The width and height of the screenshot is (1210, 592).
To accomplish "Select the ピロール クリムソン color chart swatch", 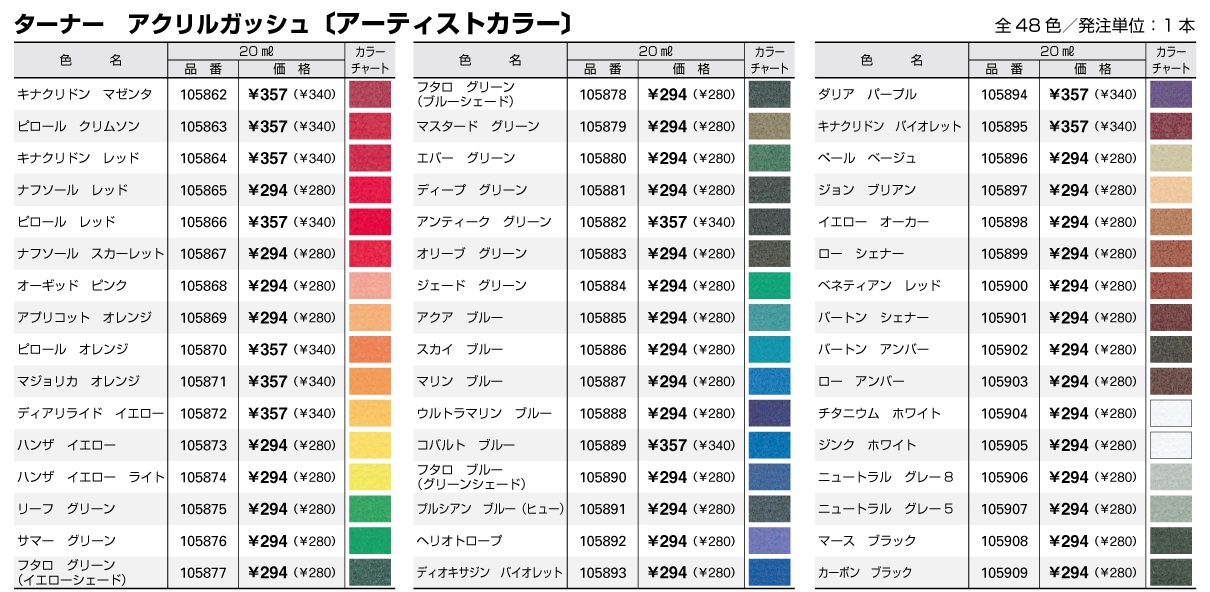I will (369, 126).
